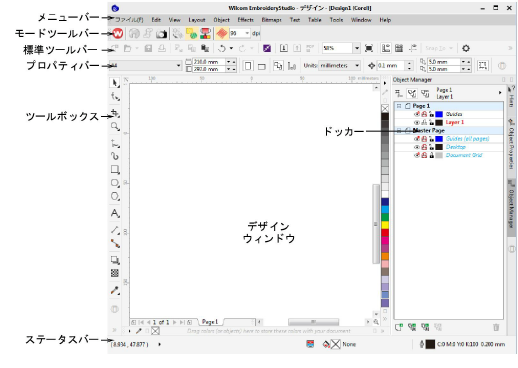Set landscape page orientation
The height and width of the screenshot is (368, 518).
[262, 66]
